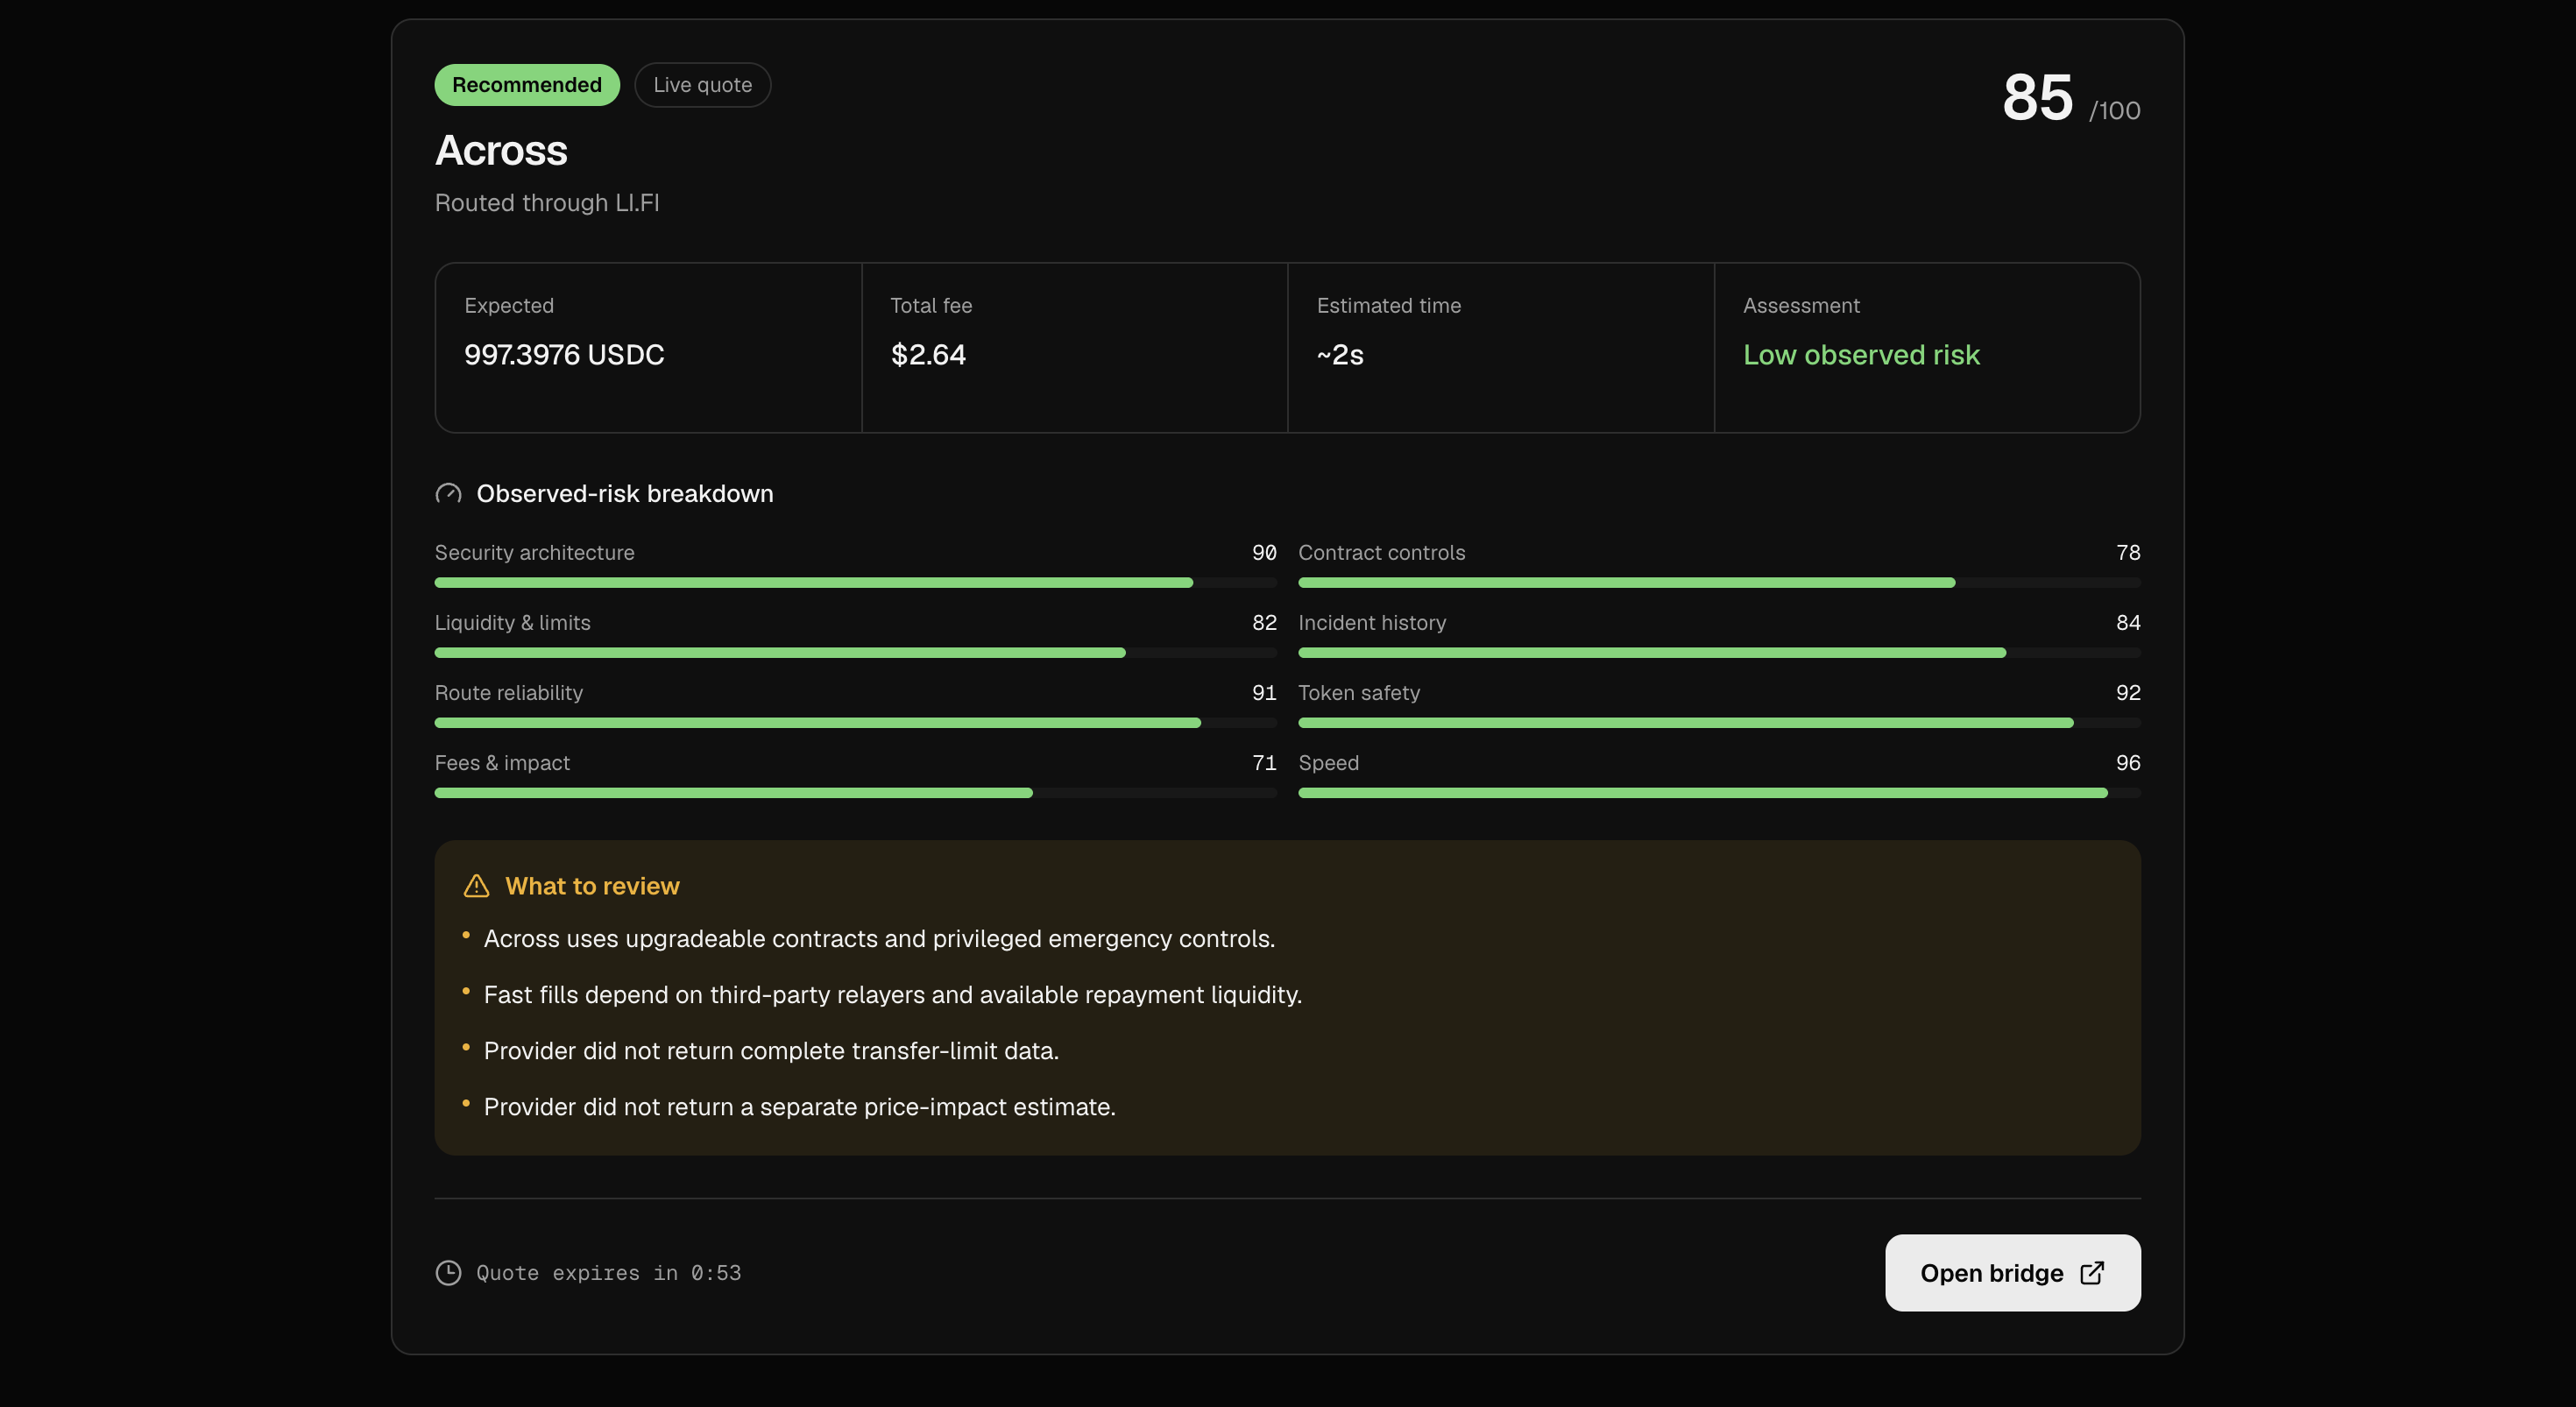
Task: Click the Open bridge button
Action: click(x=2012, y=1272)
